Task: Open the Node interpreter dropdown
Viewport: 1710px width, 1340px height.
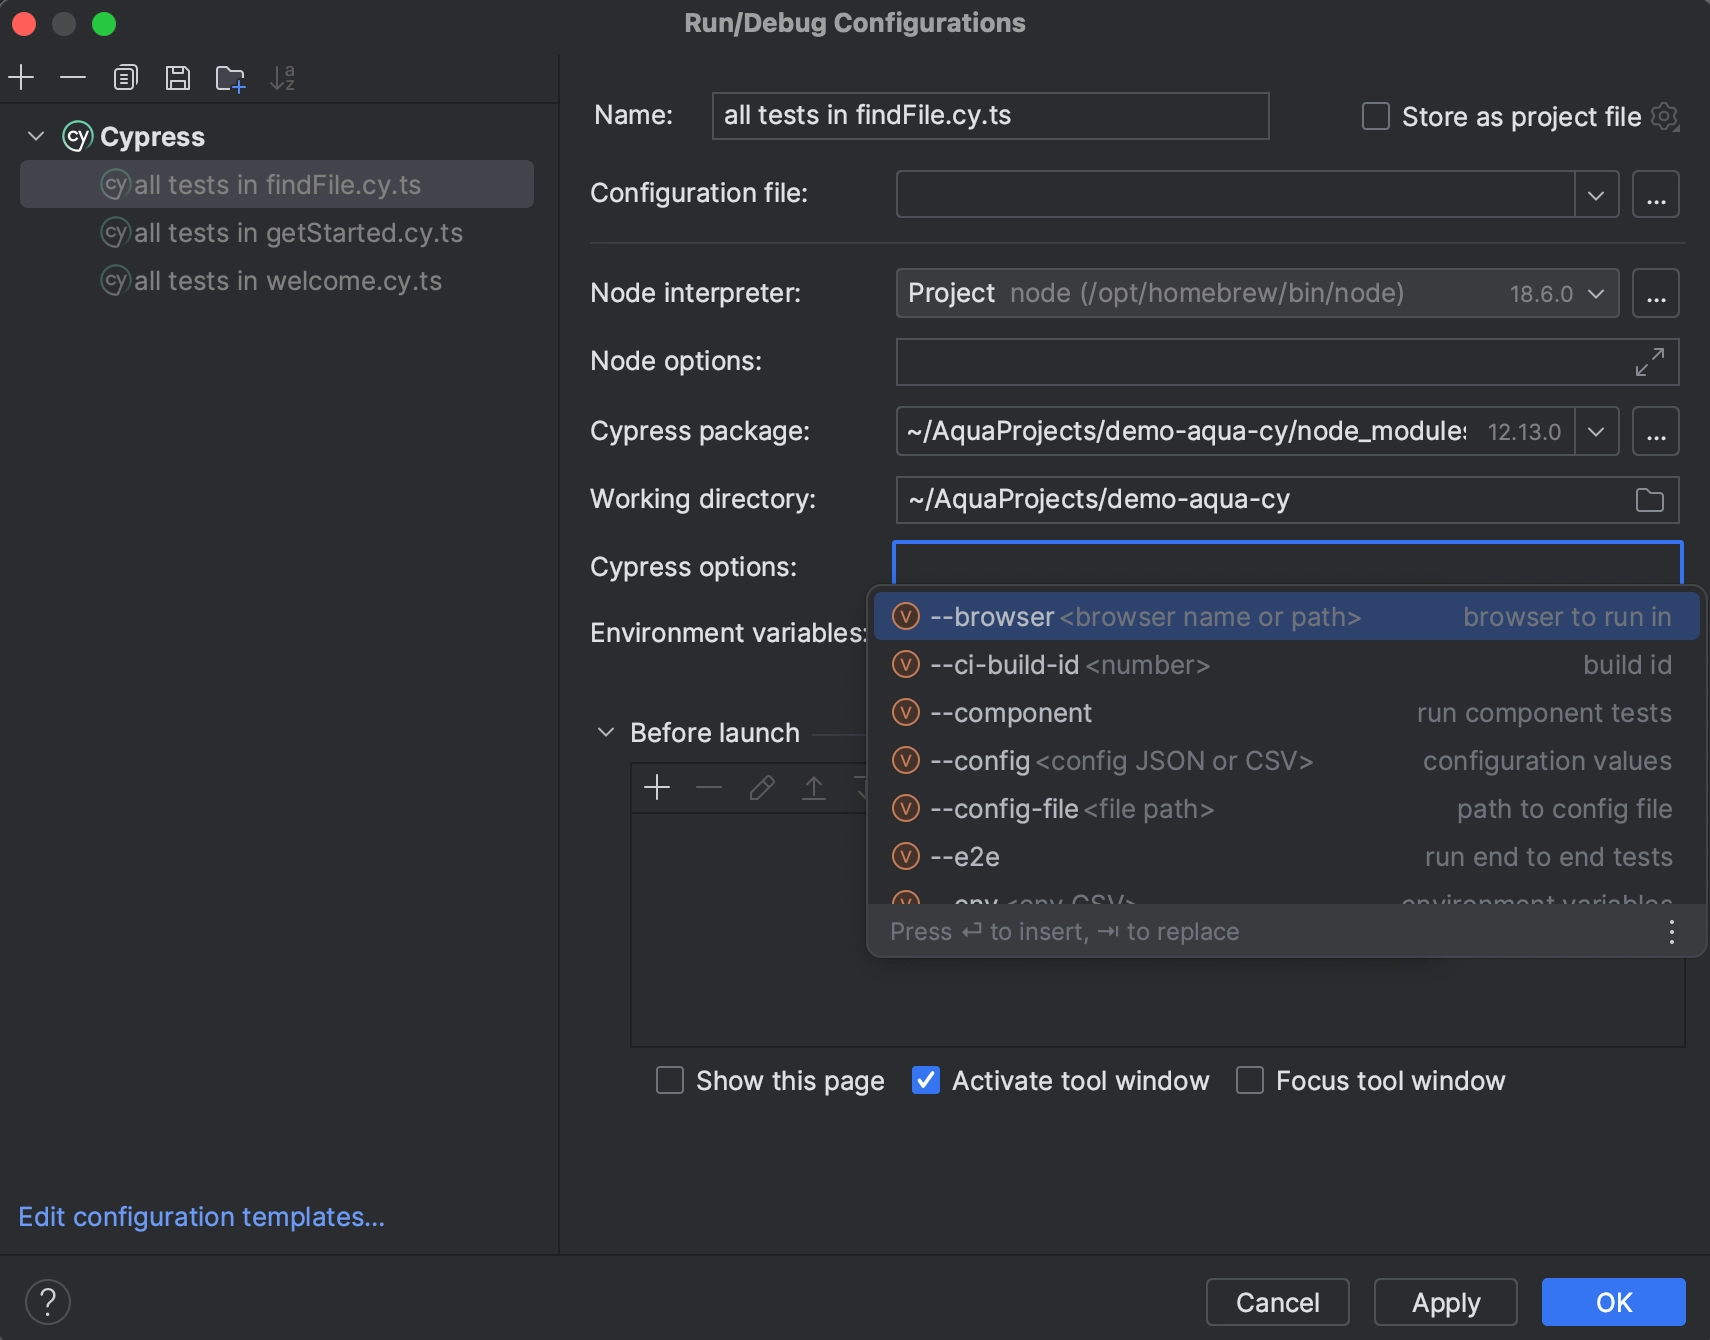Action: point(1596,294)
